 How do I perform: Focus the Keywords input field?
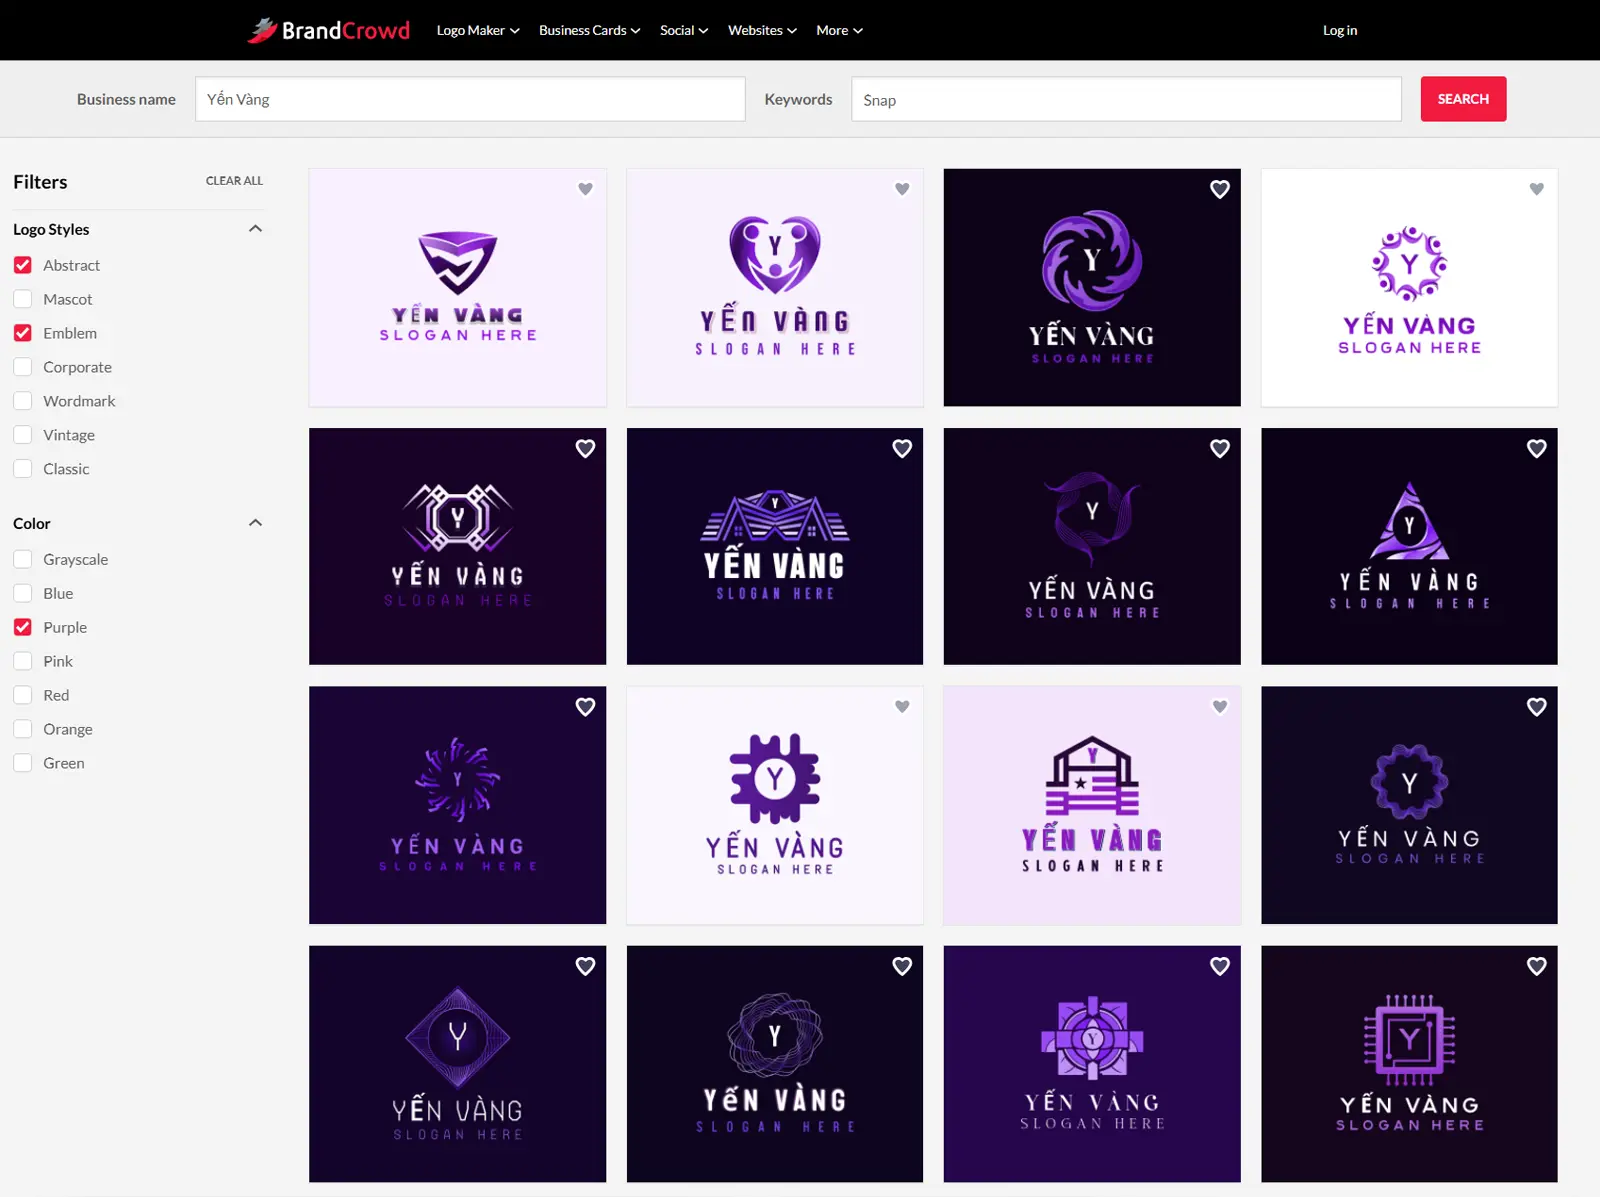(1126, 99)
